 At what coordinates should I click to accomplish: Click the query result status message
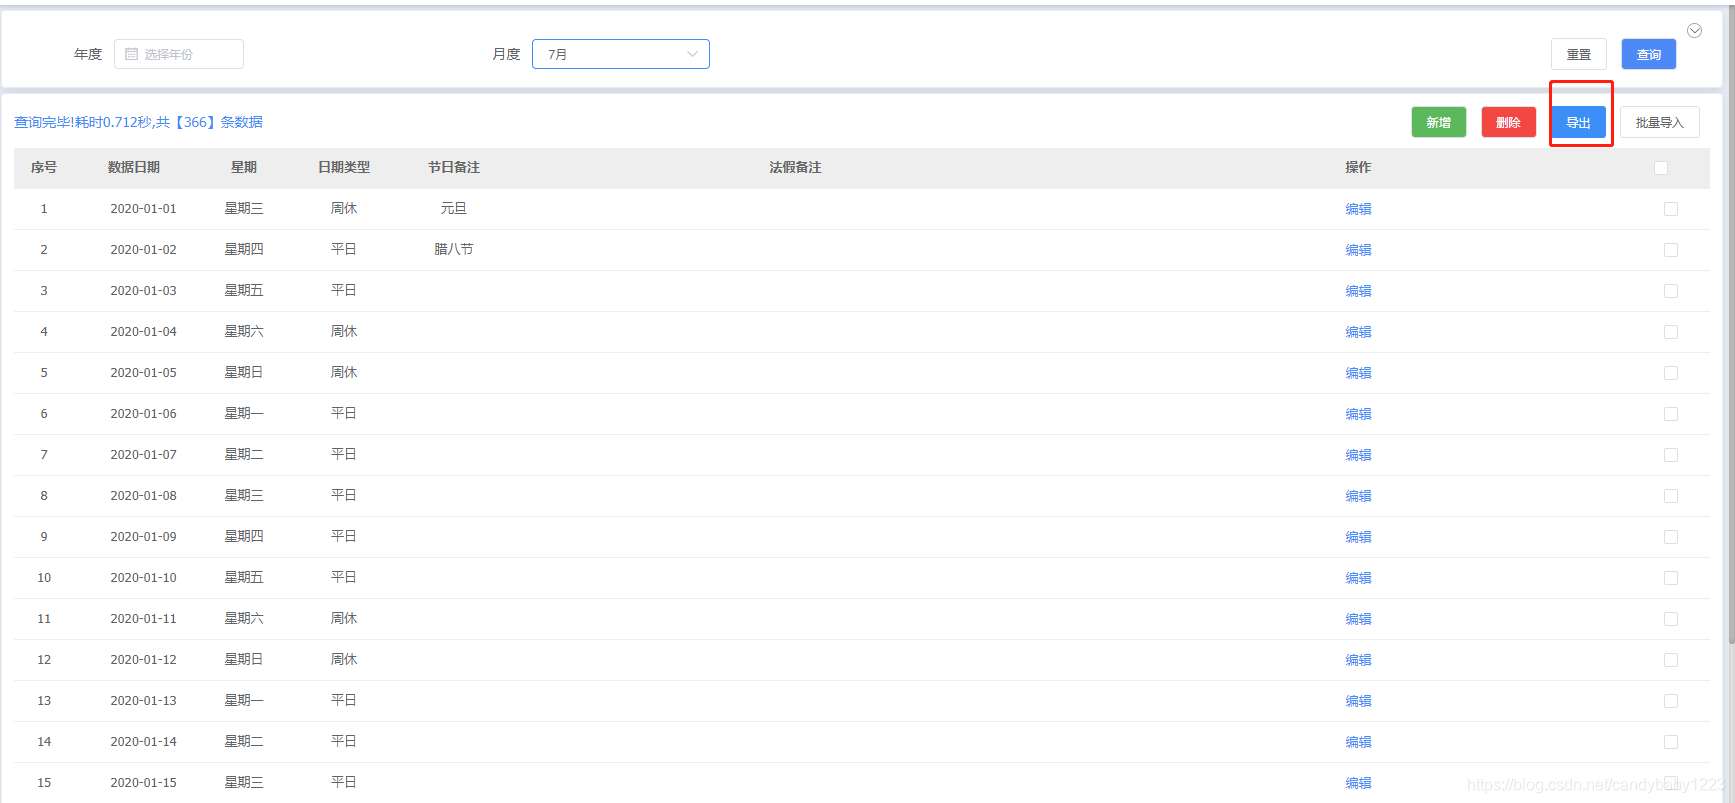(138, 122)
